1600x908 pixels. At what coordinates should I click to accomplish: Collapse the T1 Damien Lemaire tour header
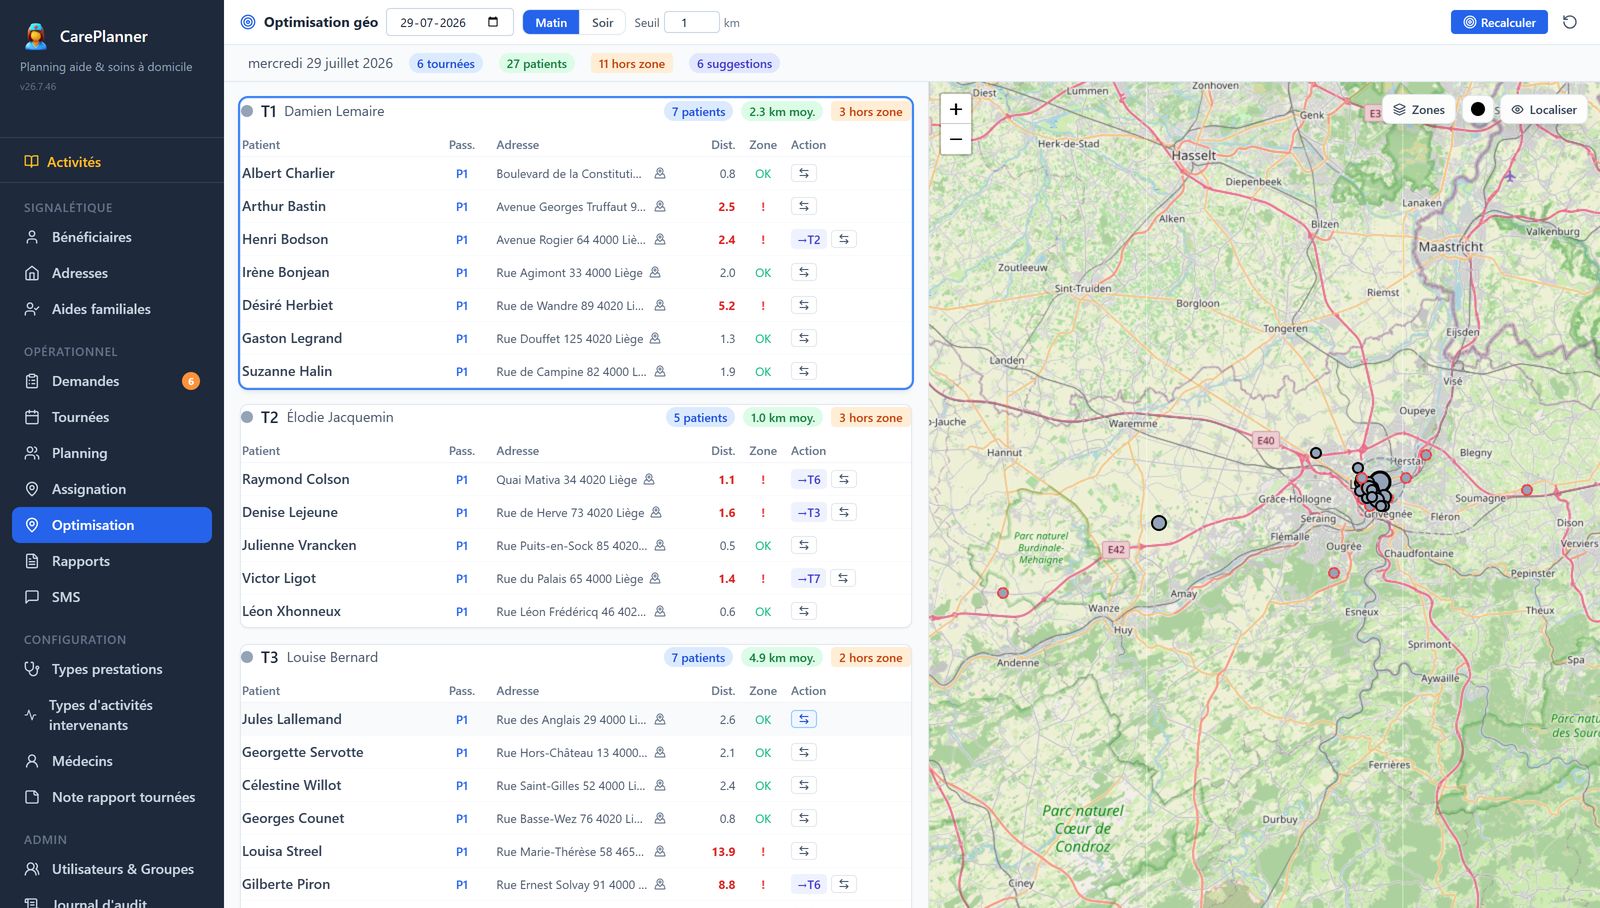[575, 111]
